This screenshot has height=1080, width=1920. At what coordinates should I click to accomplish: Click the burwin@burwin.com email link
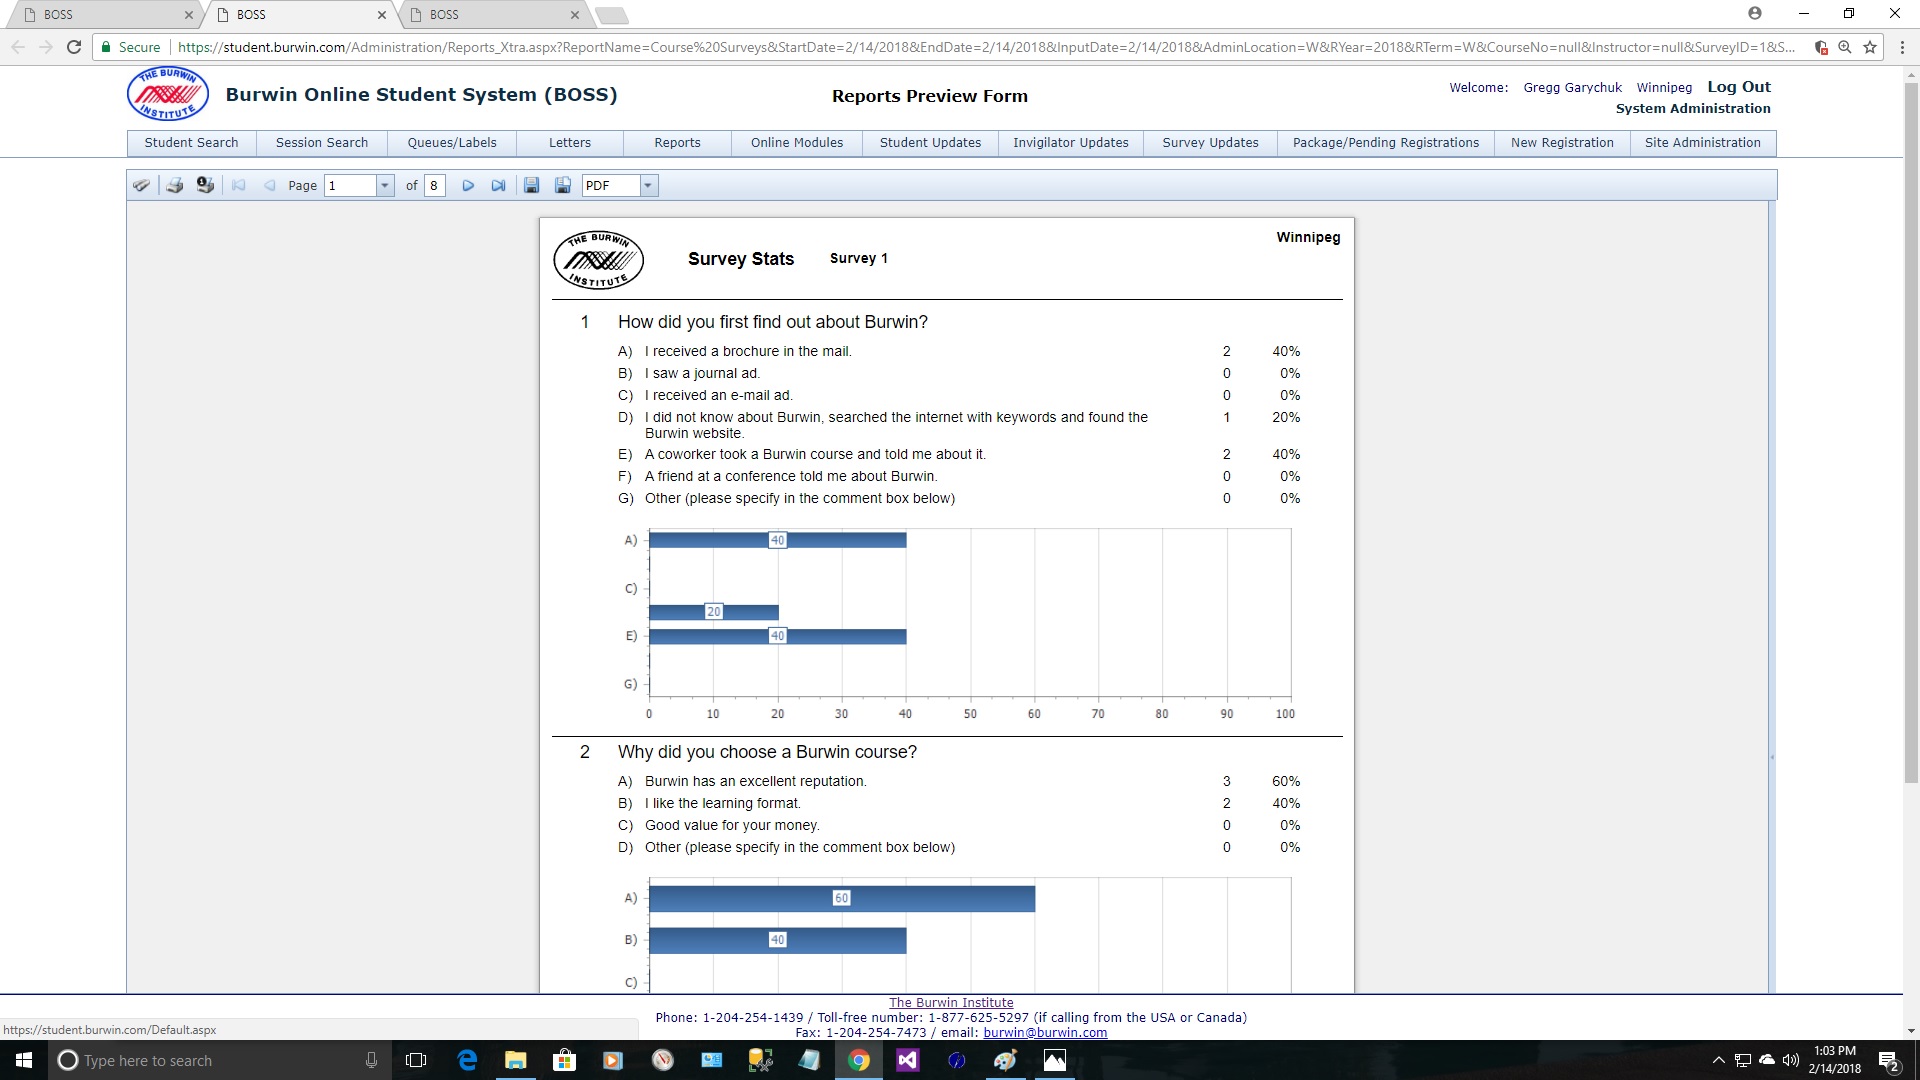coord(1045,1033)
